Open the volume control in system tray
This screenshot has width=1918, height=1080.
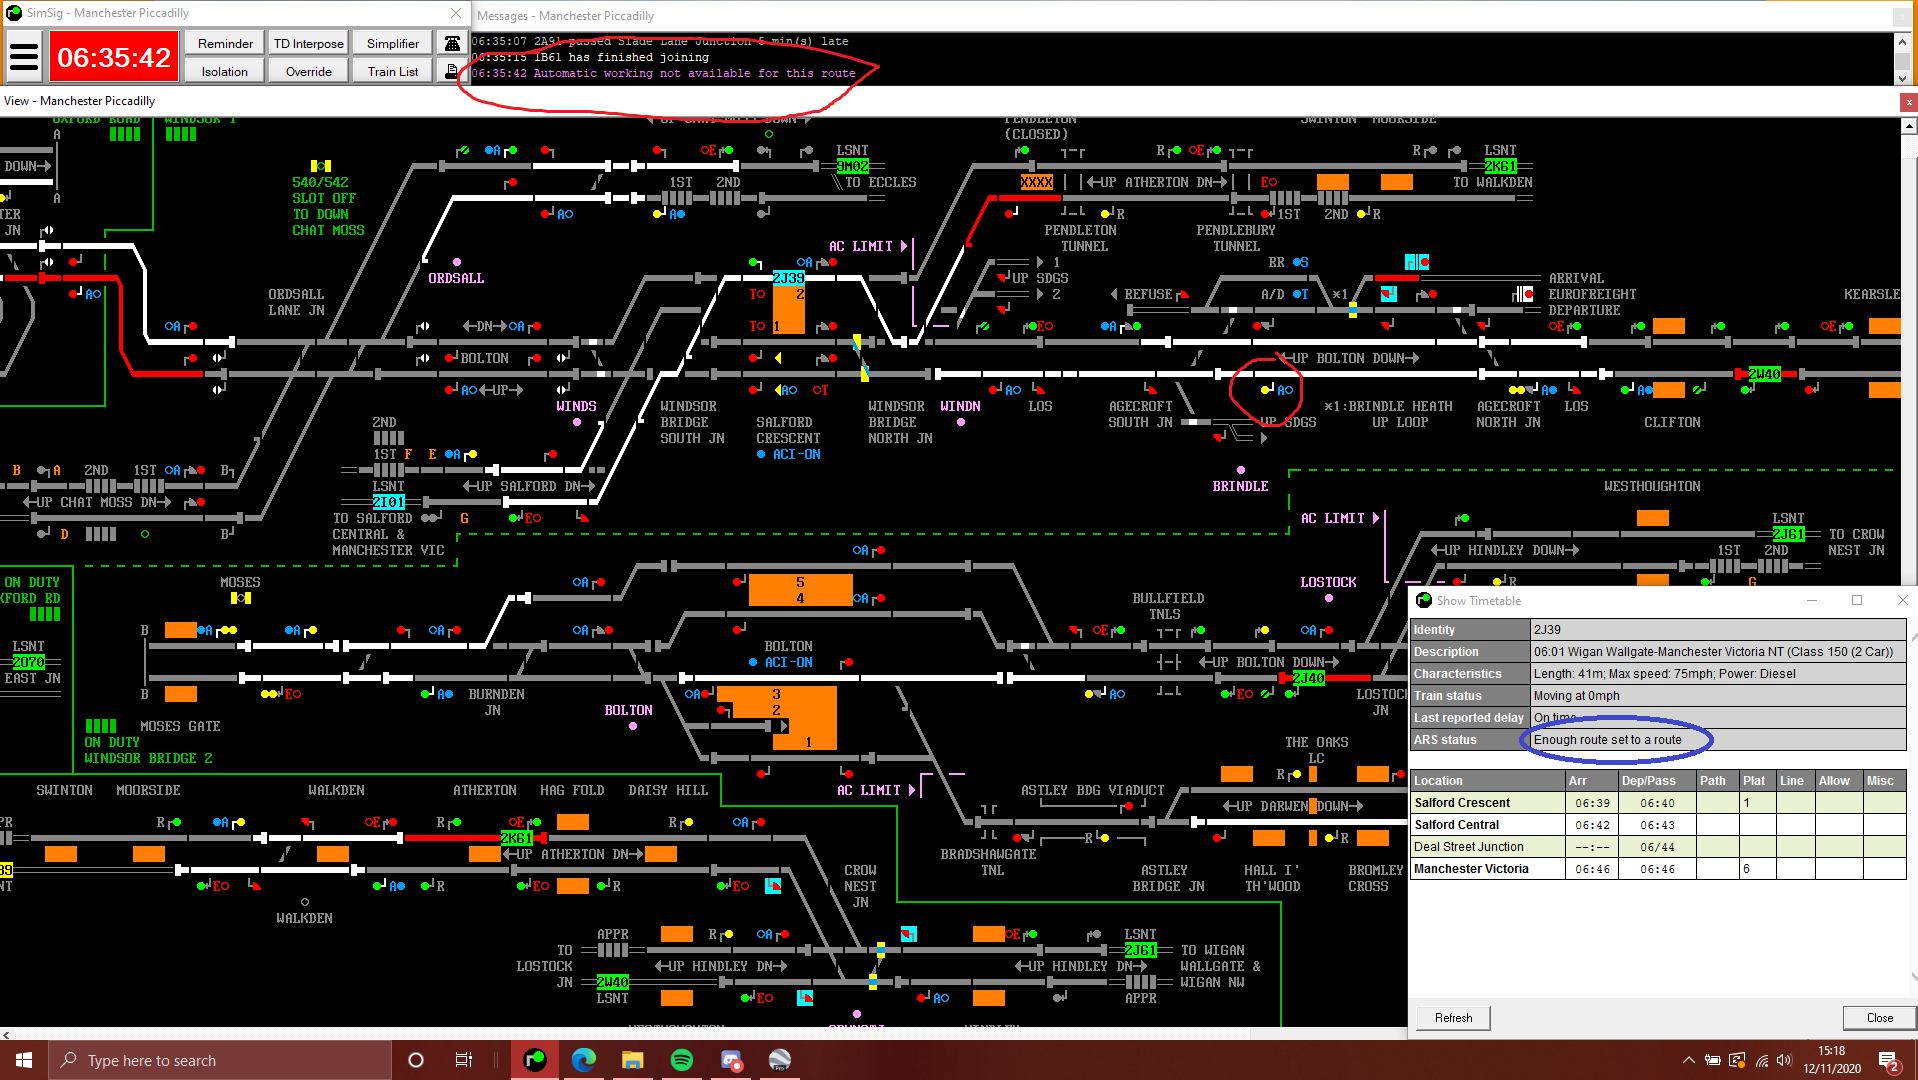pos(1785,1060)
